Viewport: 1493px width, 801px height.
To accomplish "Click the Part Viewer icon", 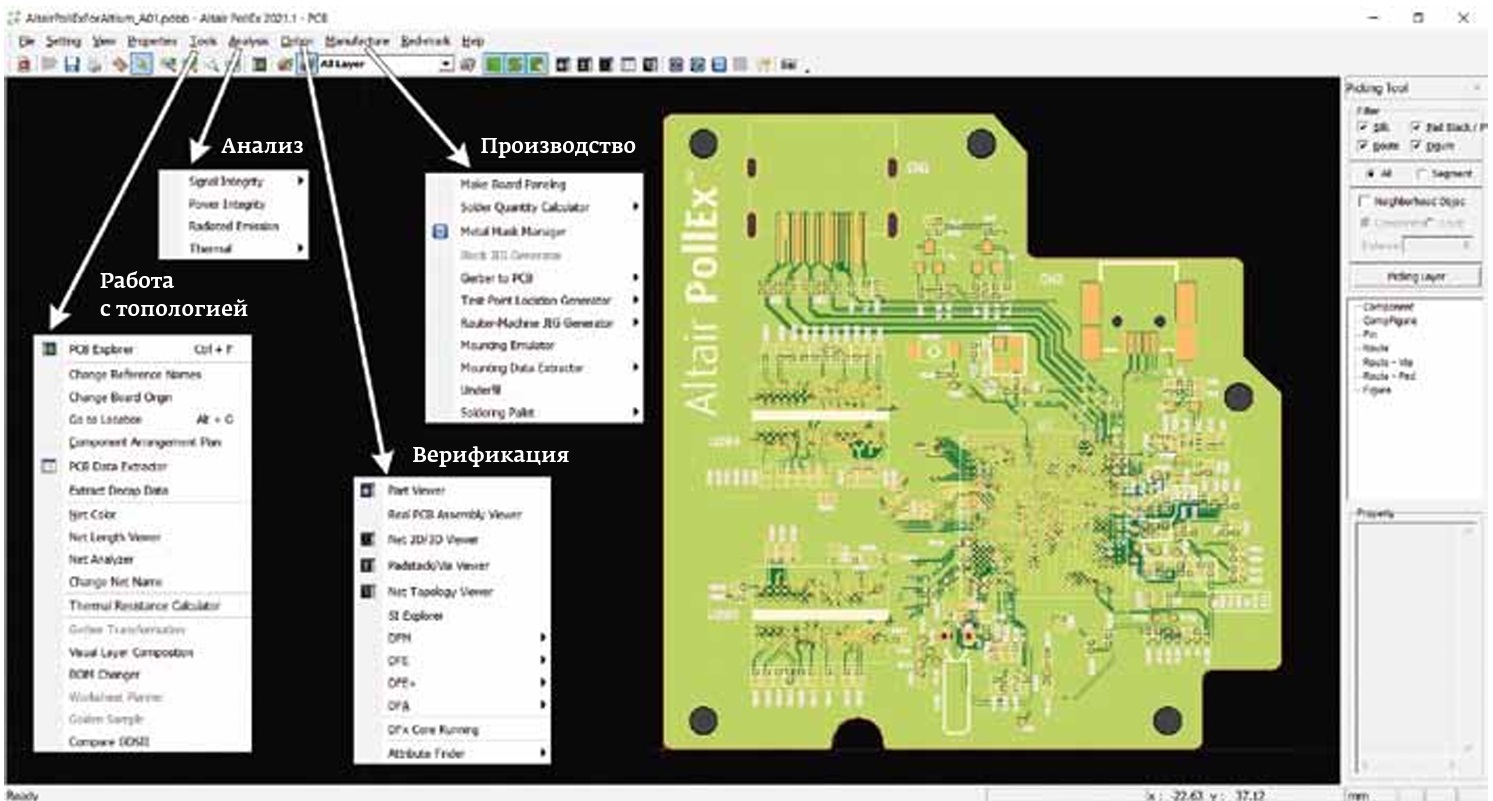I will [x=367, y=491].
